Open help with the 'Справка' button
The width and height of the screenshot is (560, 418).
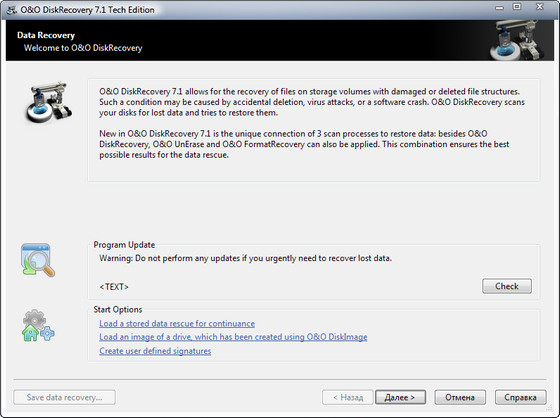click(520, 397)
